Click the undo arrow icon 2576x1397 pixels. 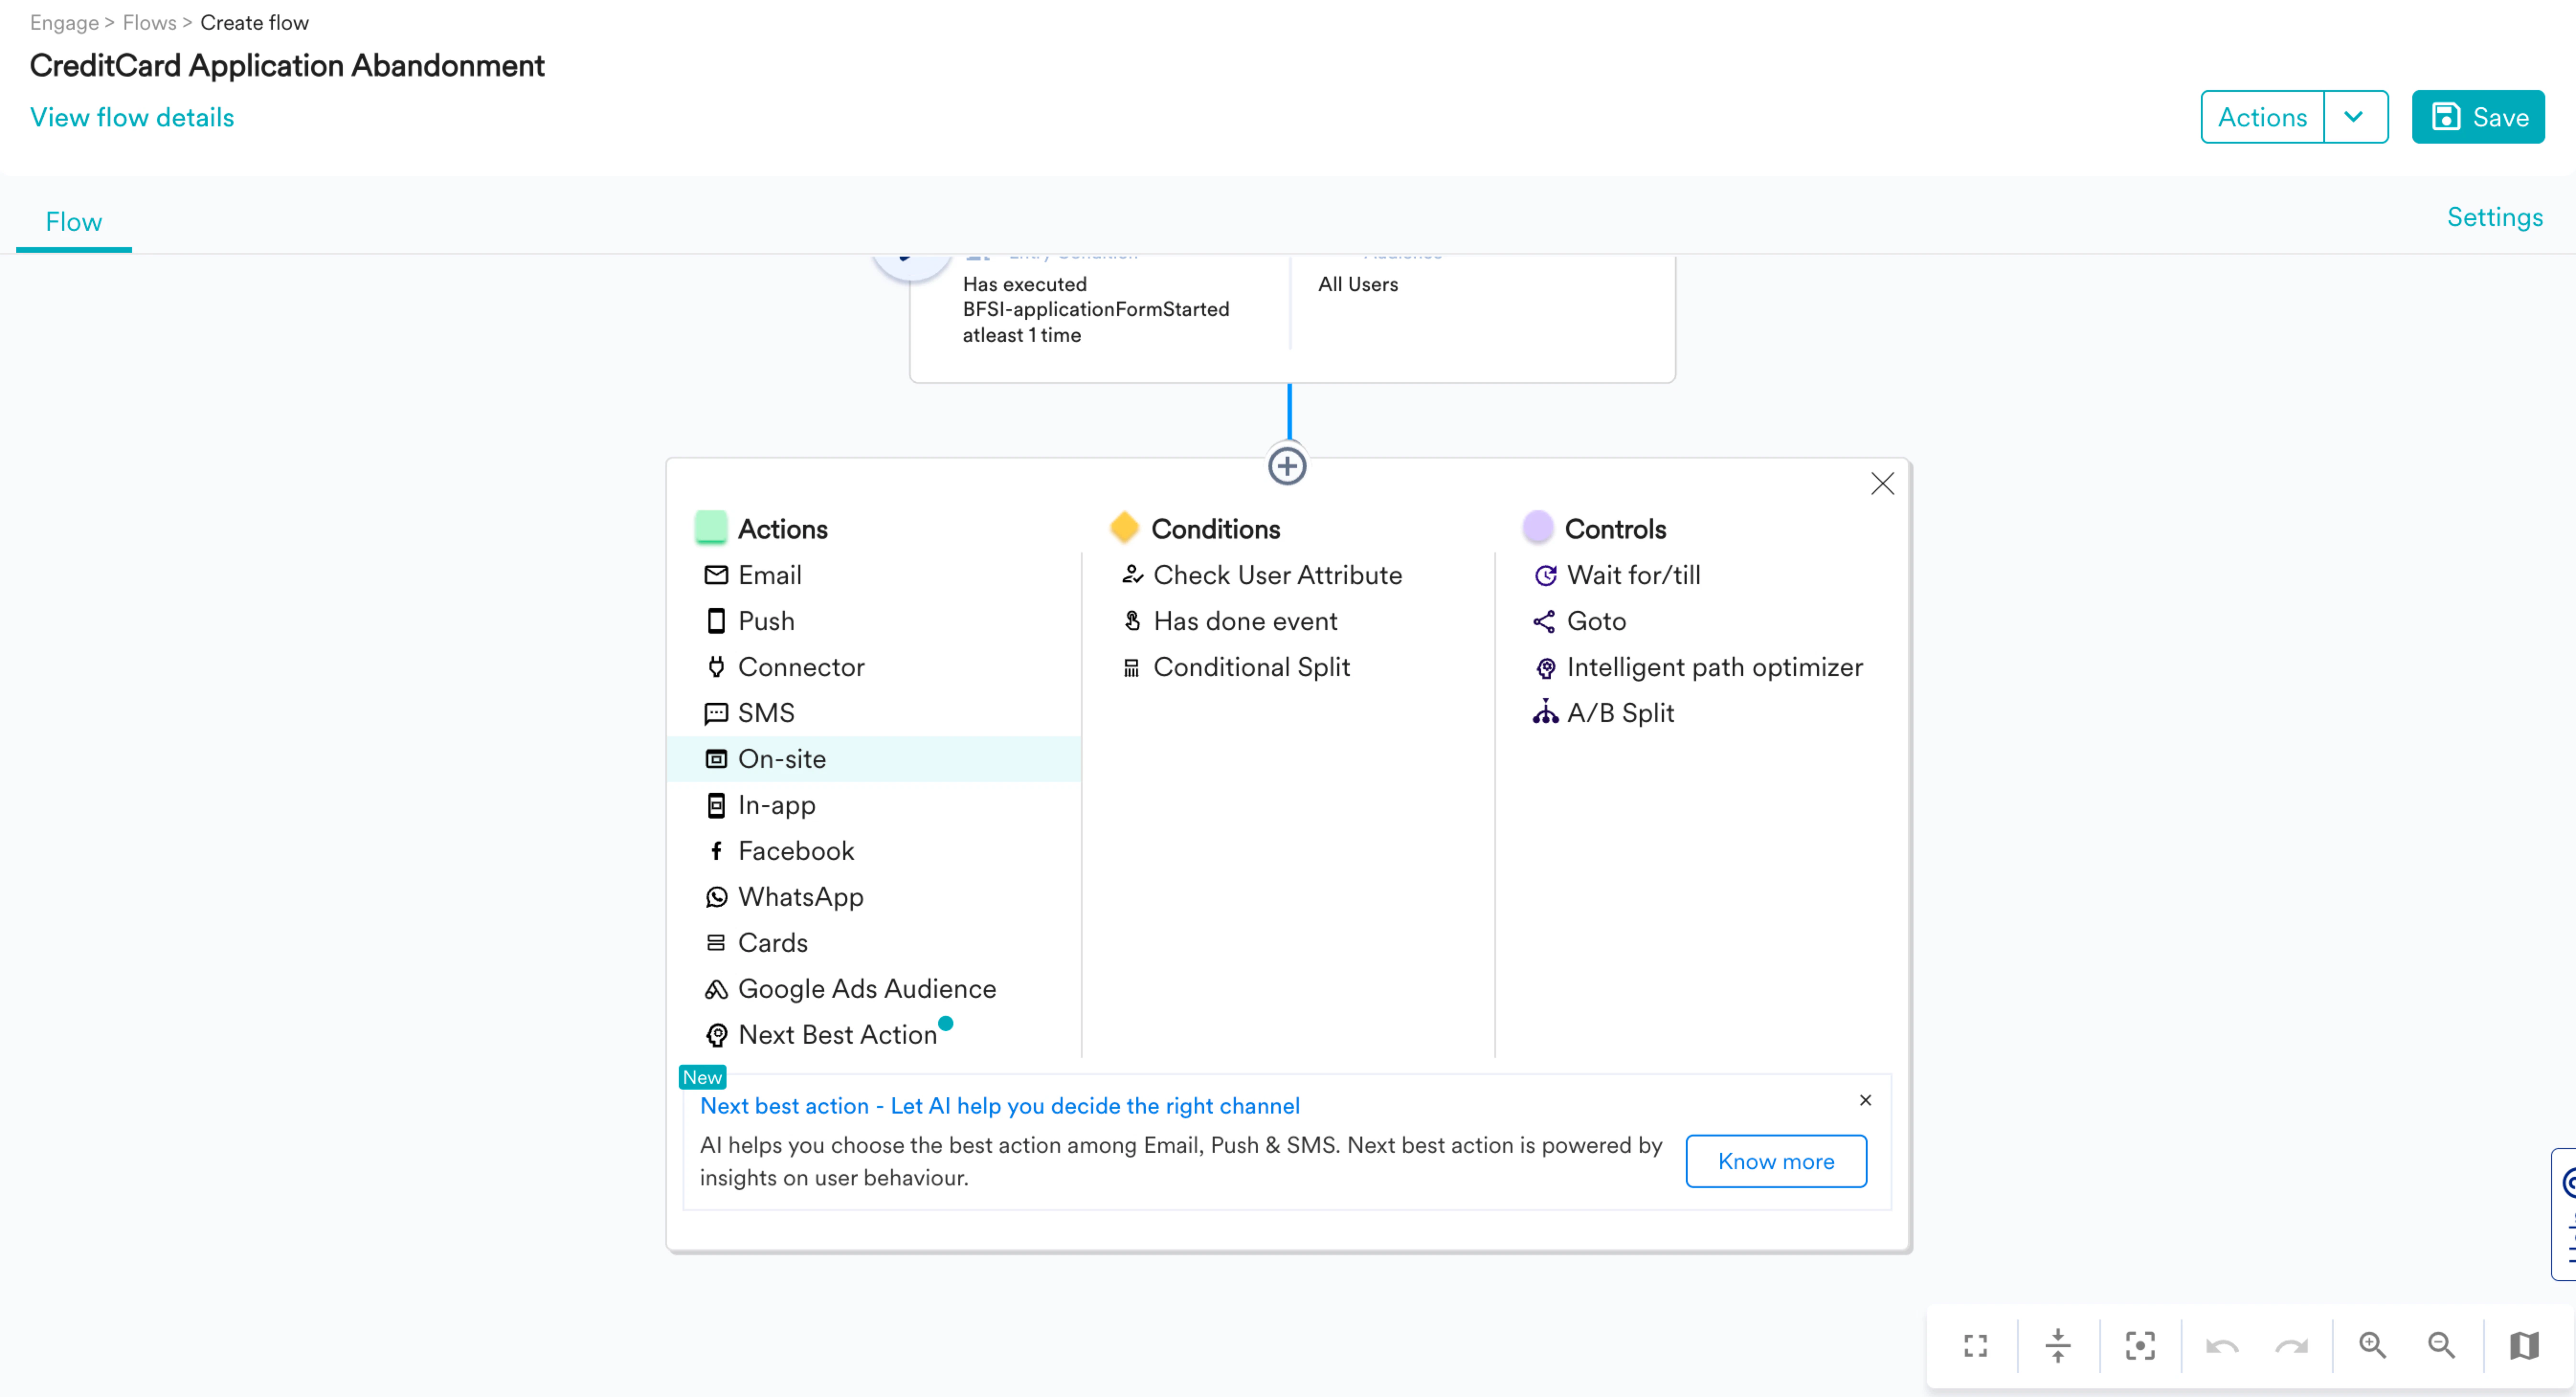click(x=2221, y=1345)
